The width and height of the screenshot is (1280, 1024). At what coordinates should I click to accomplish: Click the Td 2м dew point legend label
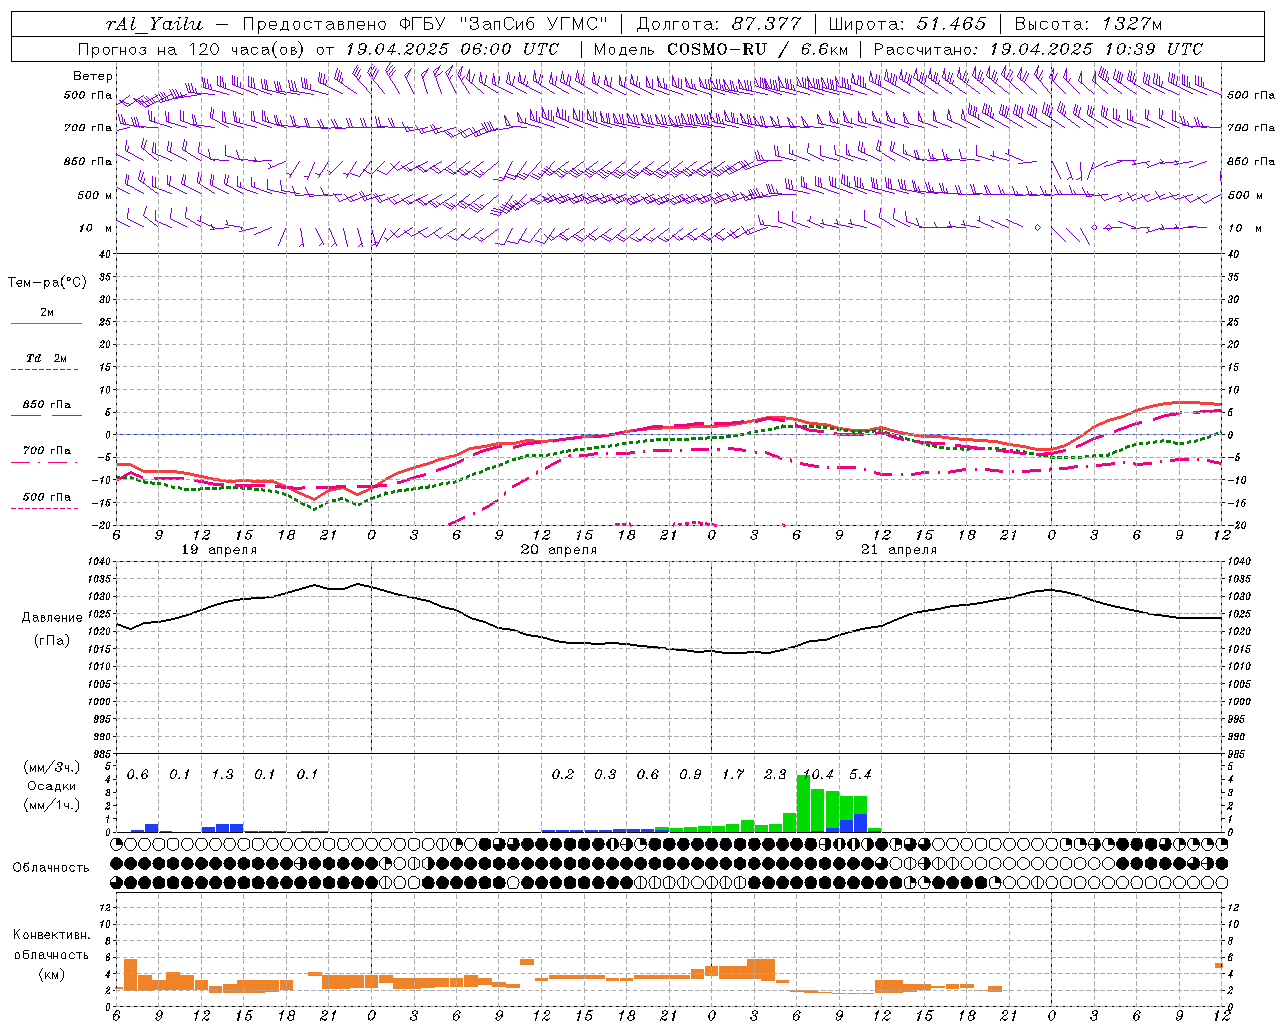tap(47, 358)
